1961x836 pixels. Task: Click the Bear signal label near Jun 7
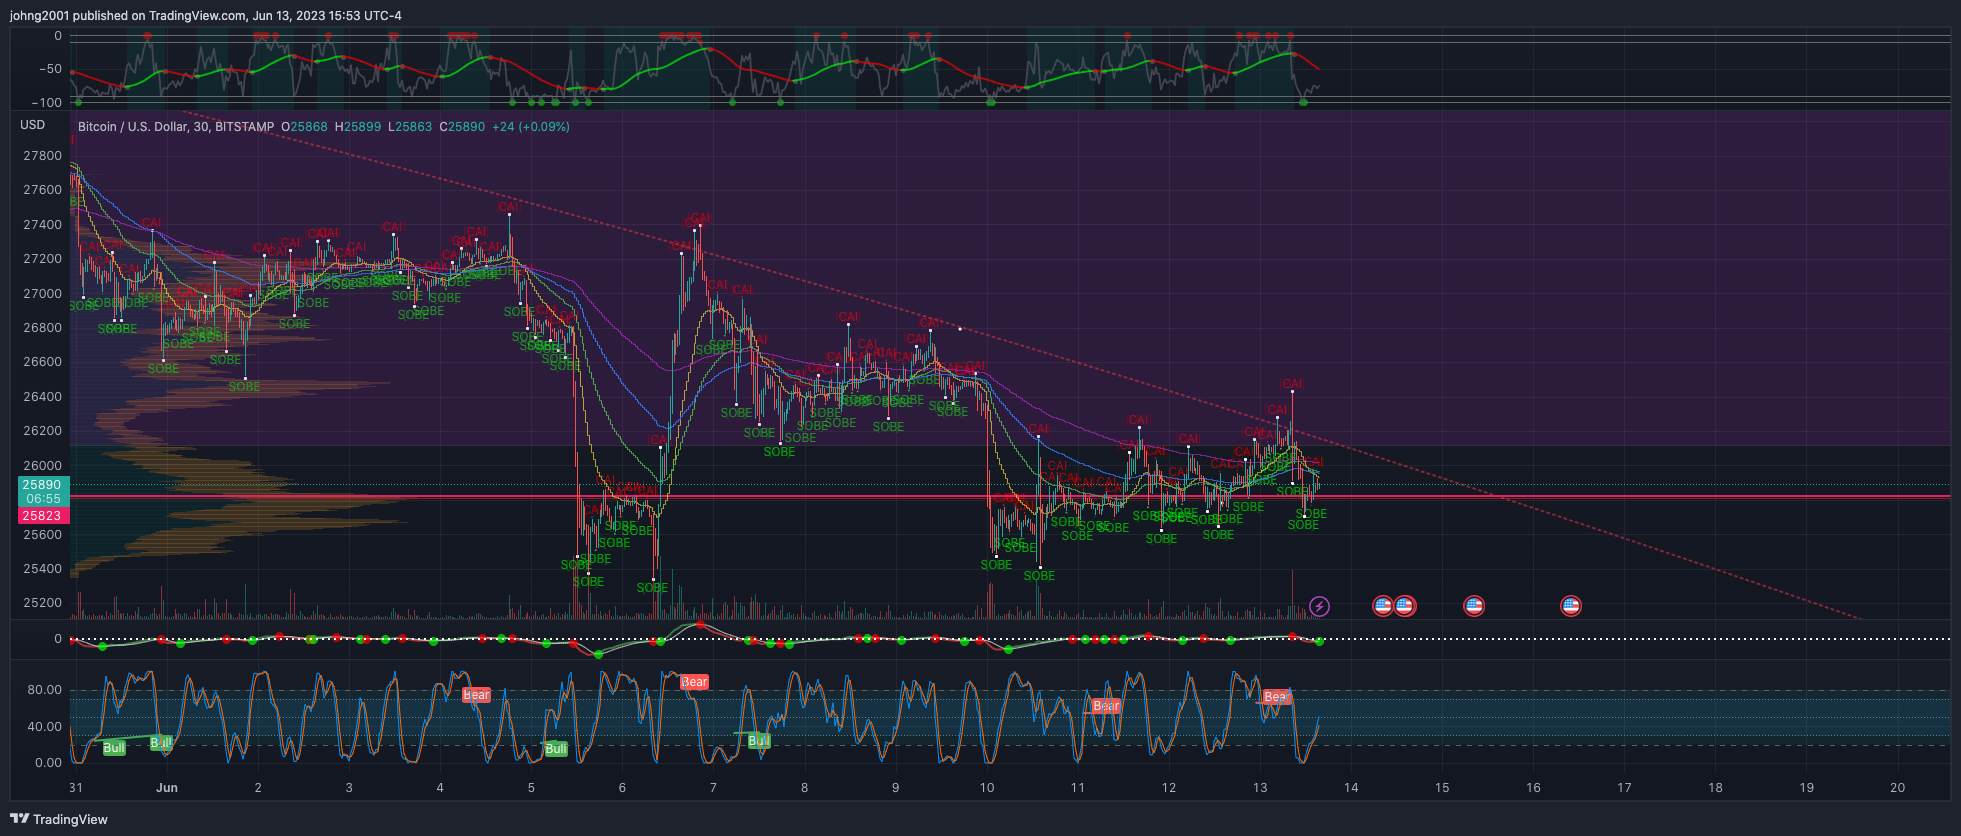pyautogui.click(x=694, y=682)
